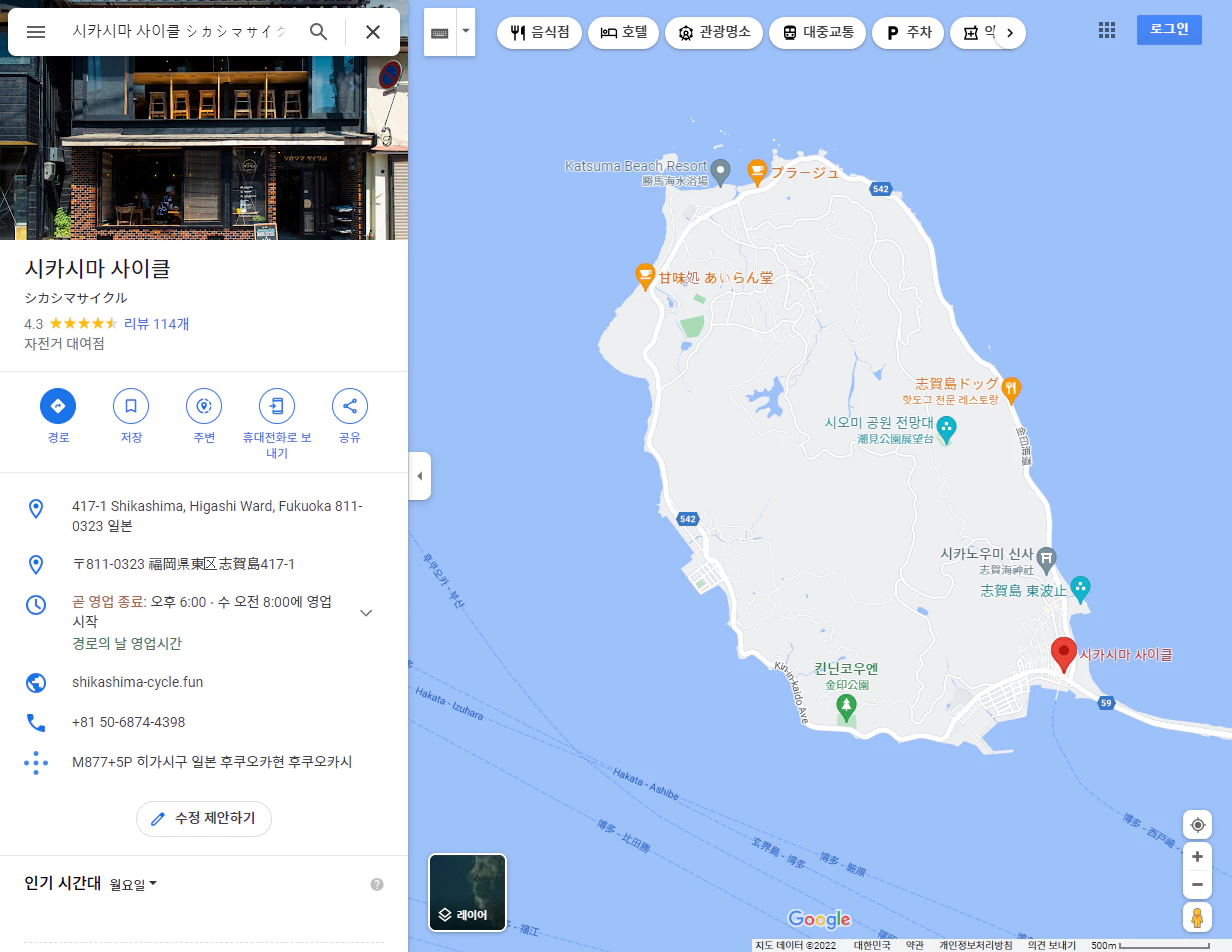The width and height of the screenshot is (1232, 952).
Task: Click the 시오미 공원 전망대 marker
Action: pyautogui.click(x=946, y=430)
